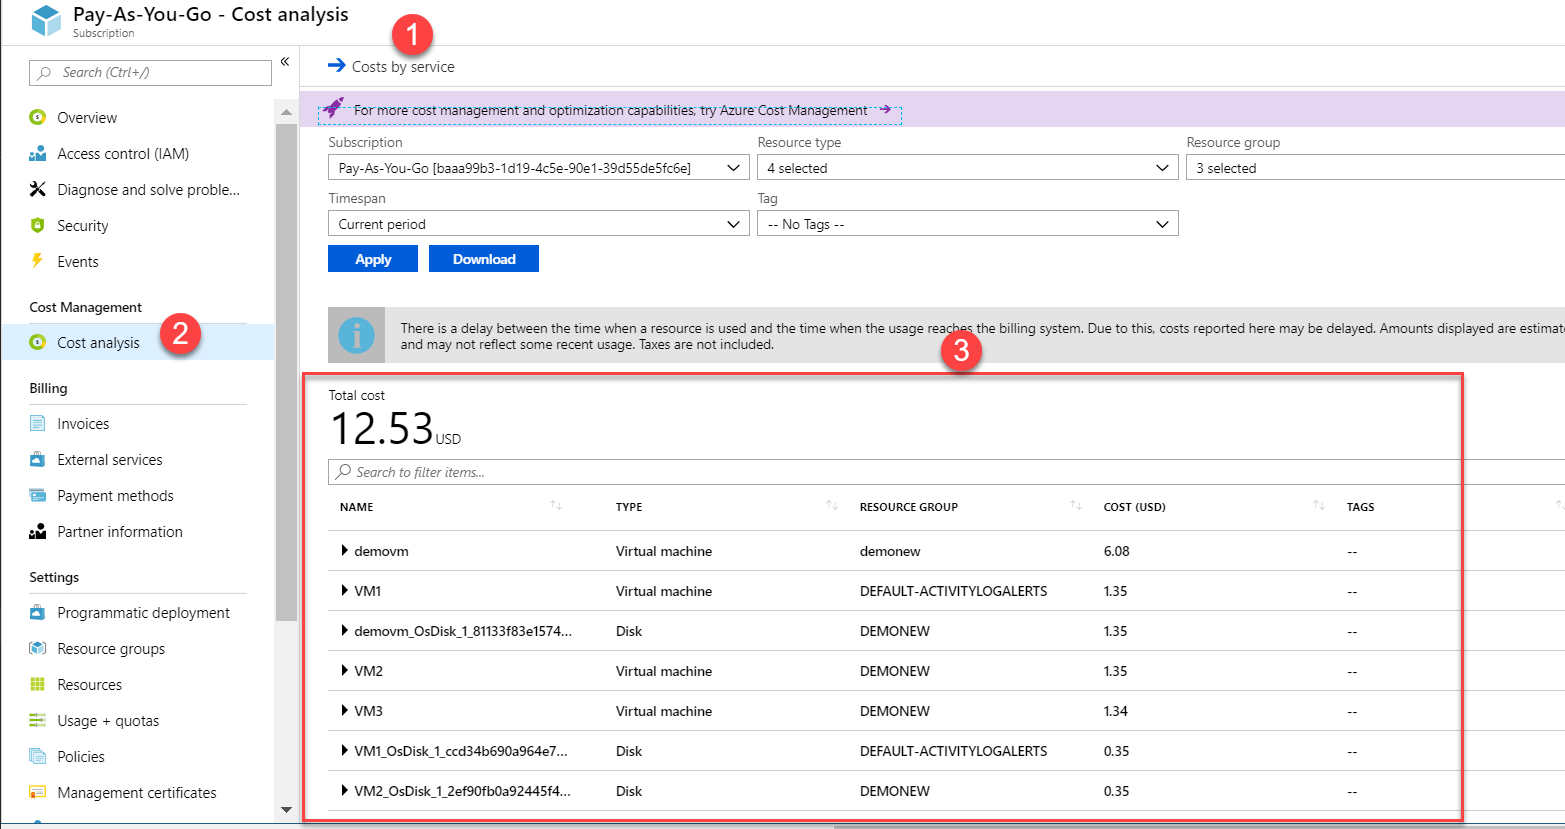This screenshot has width=1565, height=829.
Task: Click the DEFAULT-ACTIVITYLOGALERTS cell in VM1 row
Action: coord(953,591)
